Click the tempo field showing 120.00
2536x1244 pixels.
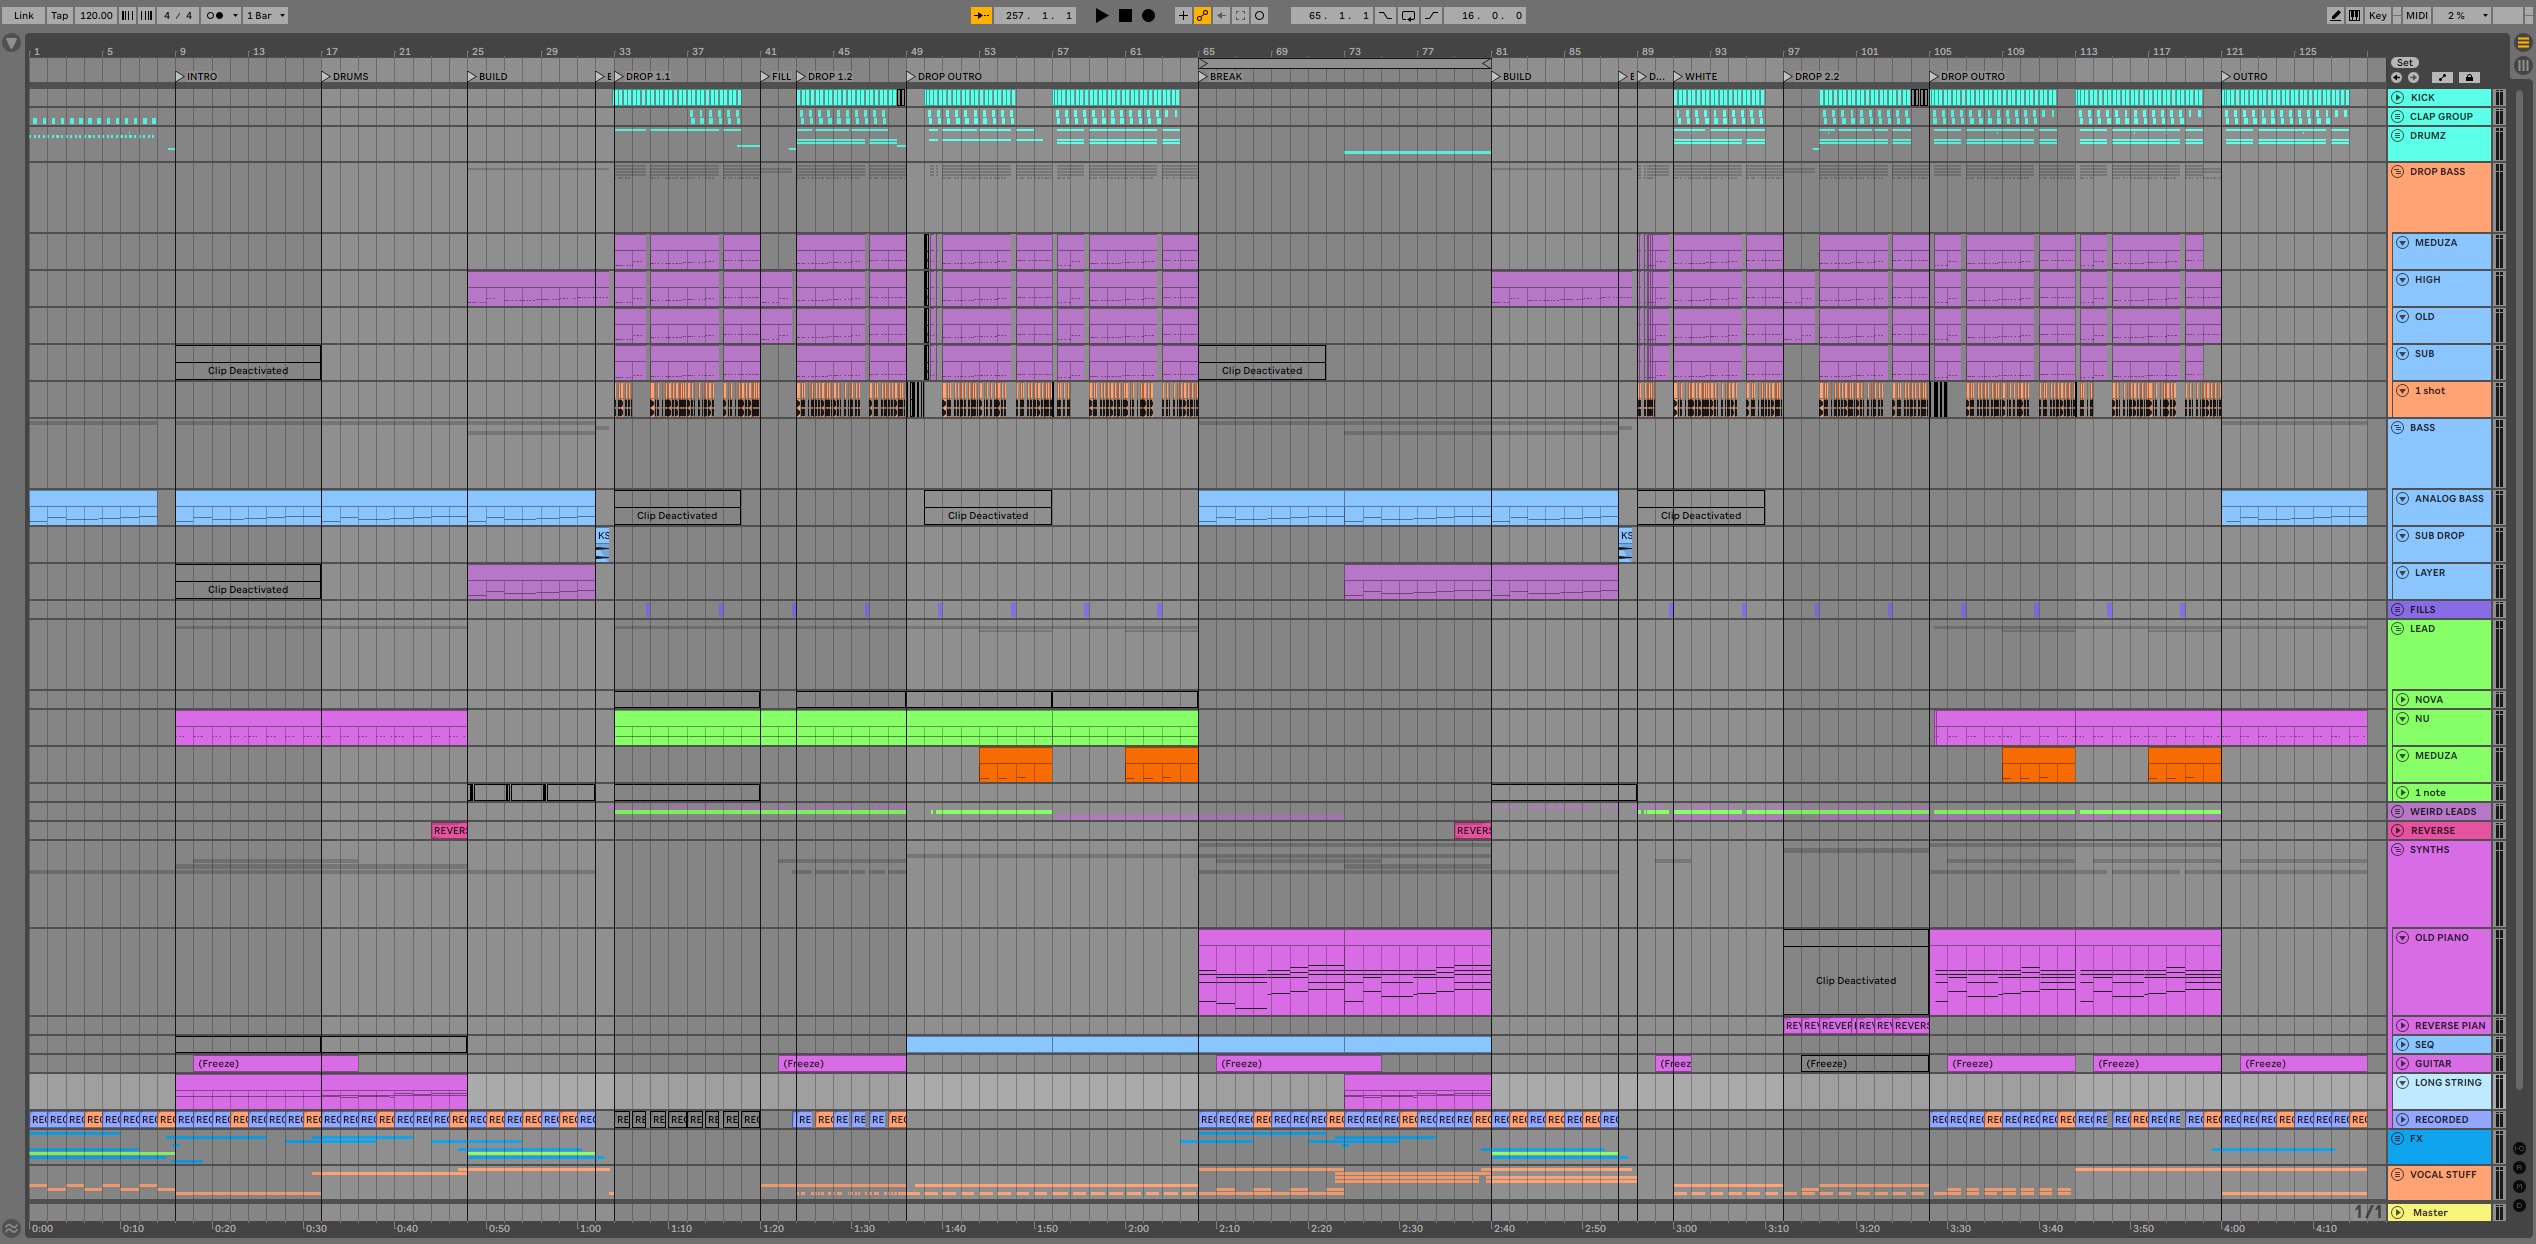[x=97, y=16]
